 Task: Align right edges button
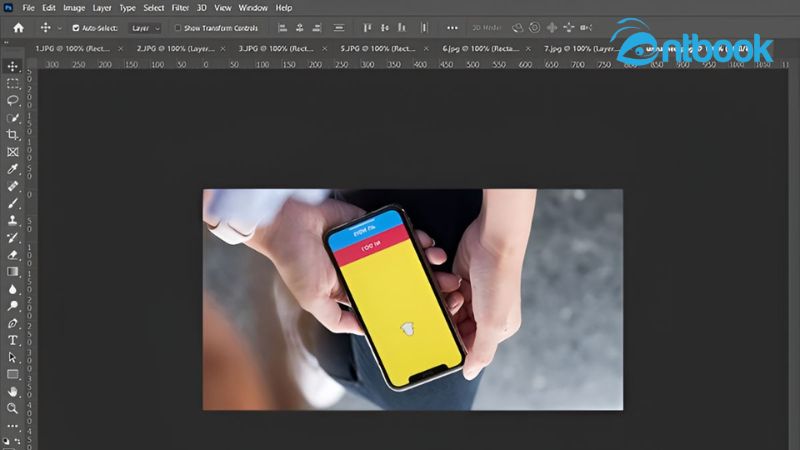(x=317, y=28)
